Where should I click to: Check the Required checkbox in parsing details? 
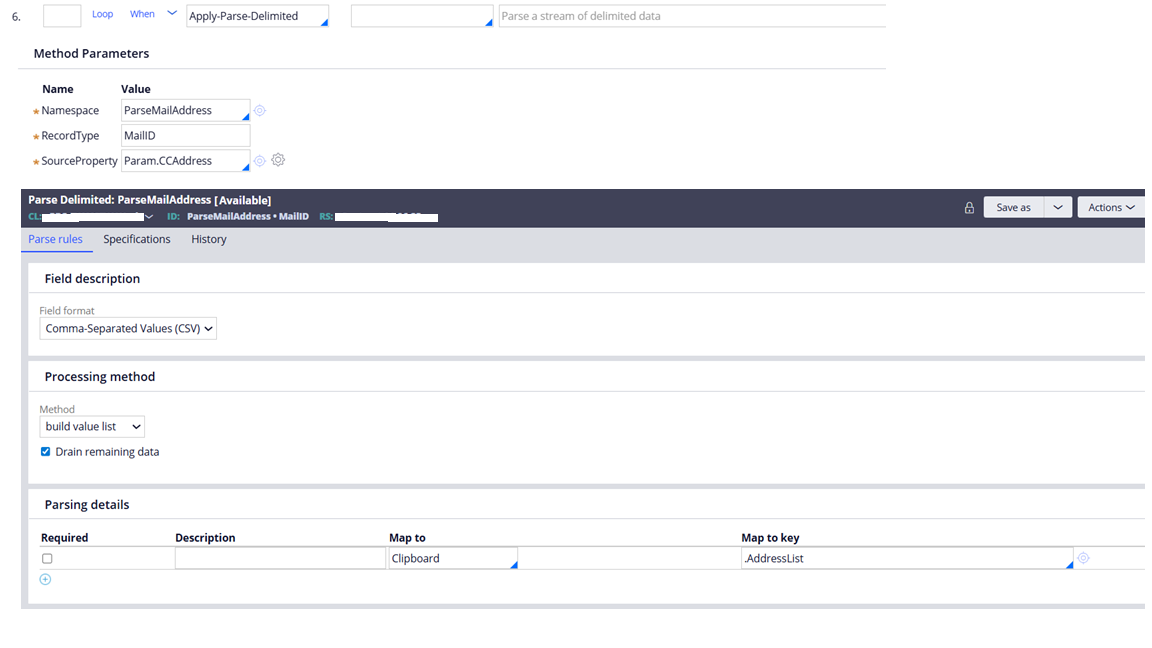point(47,559)
